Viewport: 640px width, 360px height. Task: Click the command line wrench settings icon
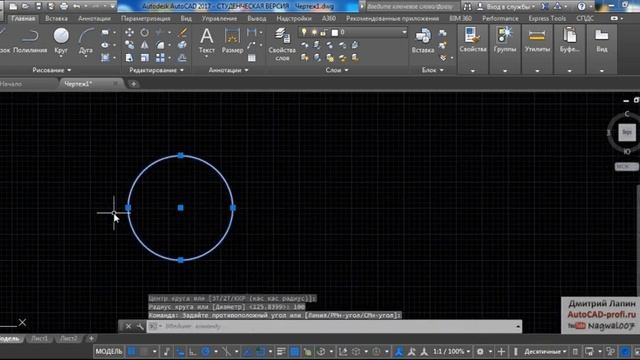(140, 326)
